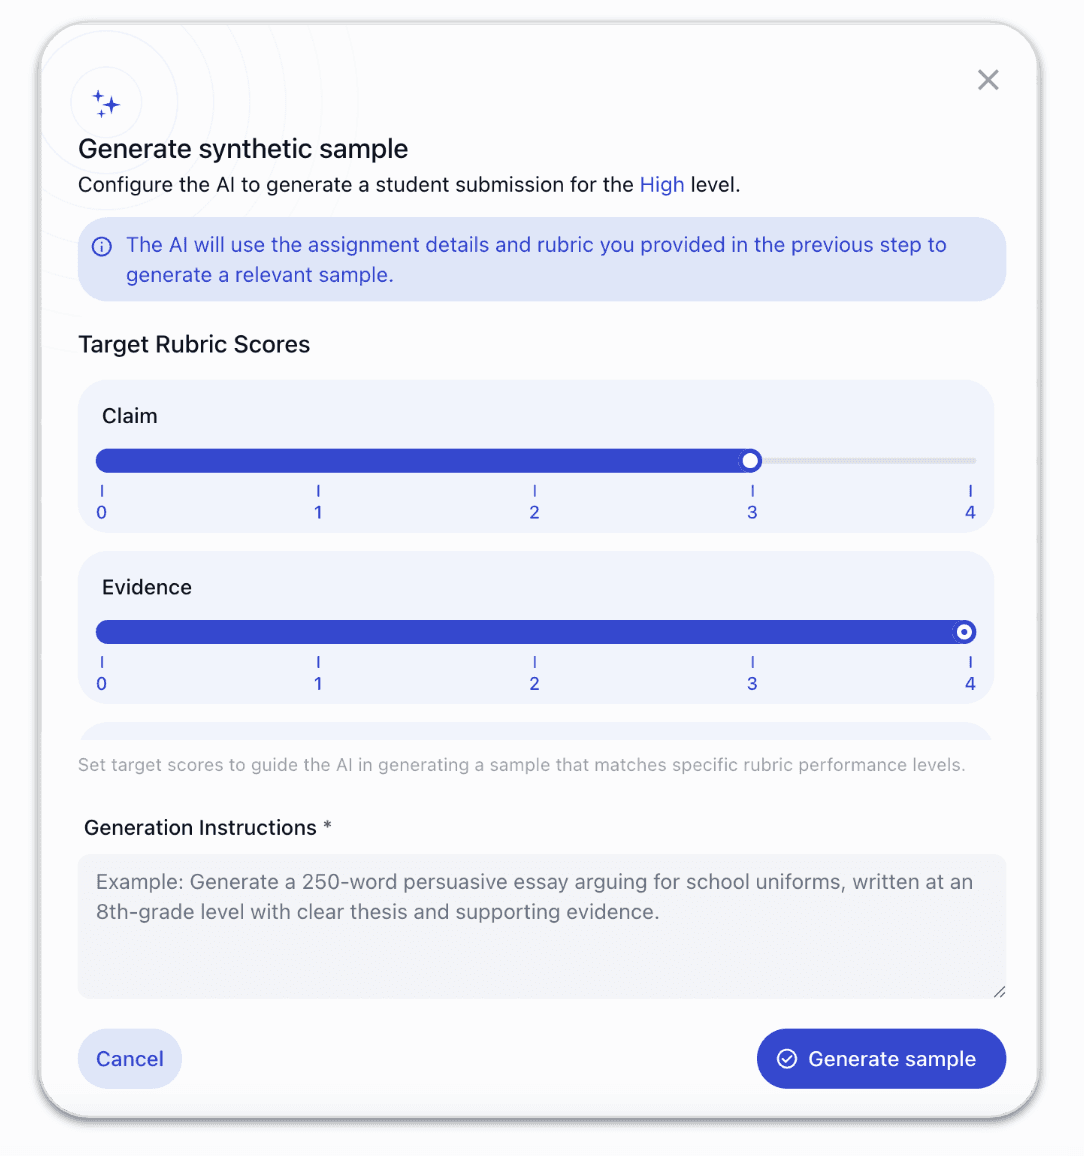Set Evidence score to 2

(x=535, y=632)
